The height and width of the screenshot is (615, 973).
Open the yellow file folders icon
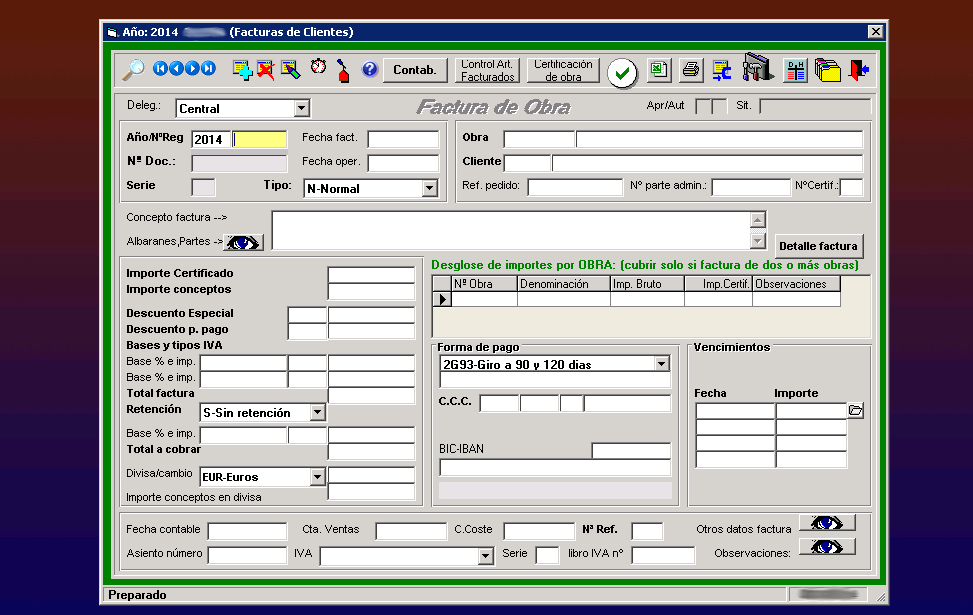pos(827,70)
